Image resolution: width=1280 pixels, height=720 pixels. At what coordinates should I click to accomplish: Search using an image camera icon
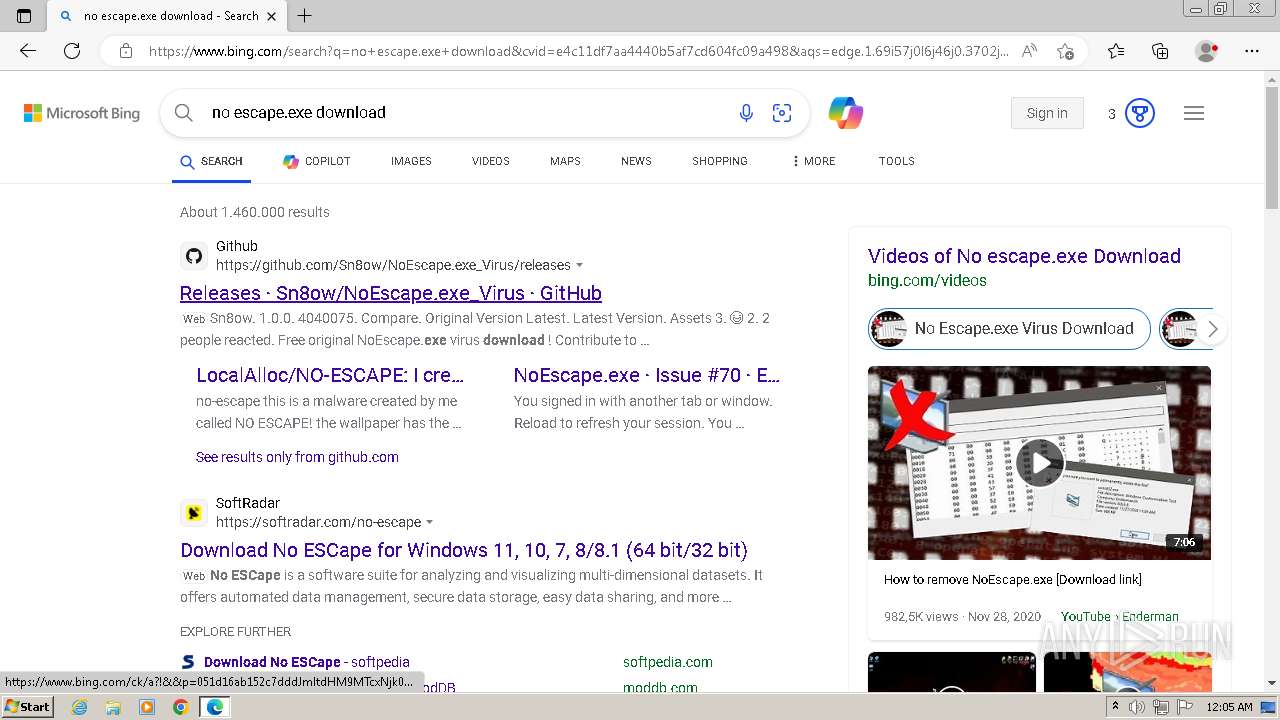[x=782, y=113]
